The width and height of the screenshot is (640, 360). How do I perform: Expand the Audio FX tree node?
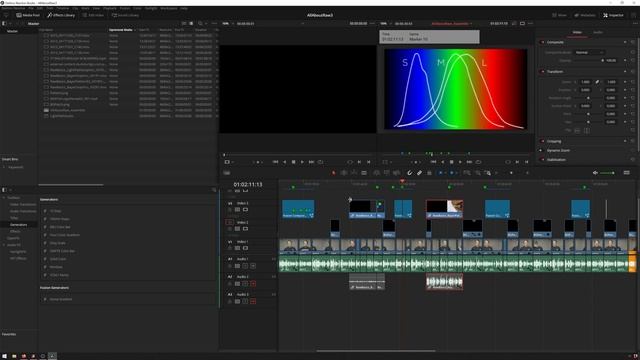[x=4, y=245]
